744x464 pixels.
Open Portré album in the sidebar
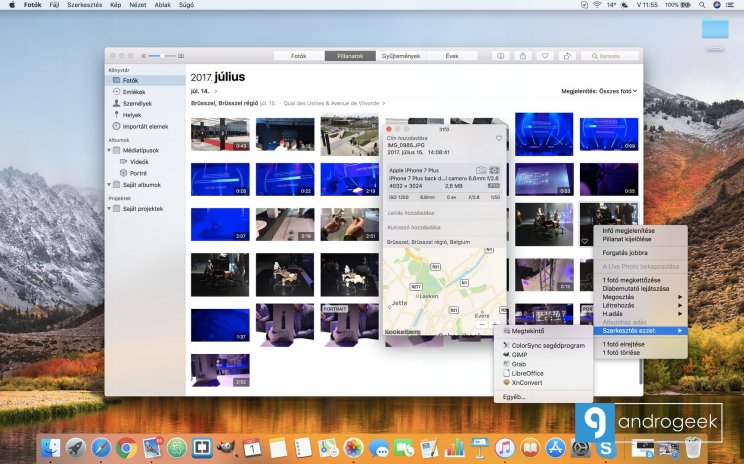click(x=138, y=173)
